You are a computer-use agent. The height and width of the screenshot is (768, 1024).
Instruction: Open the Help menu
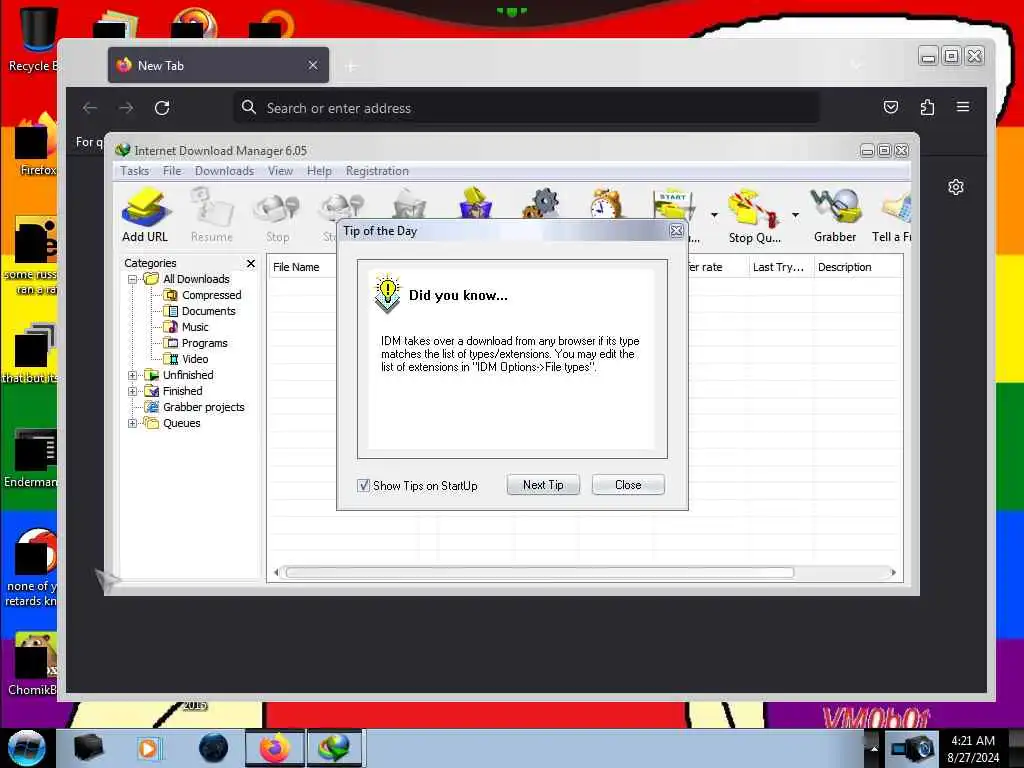(319, 171)
